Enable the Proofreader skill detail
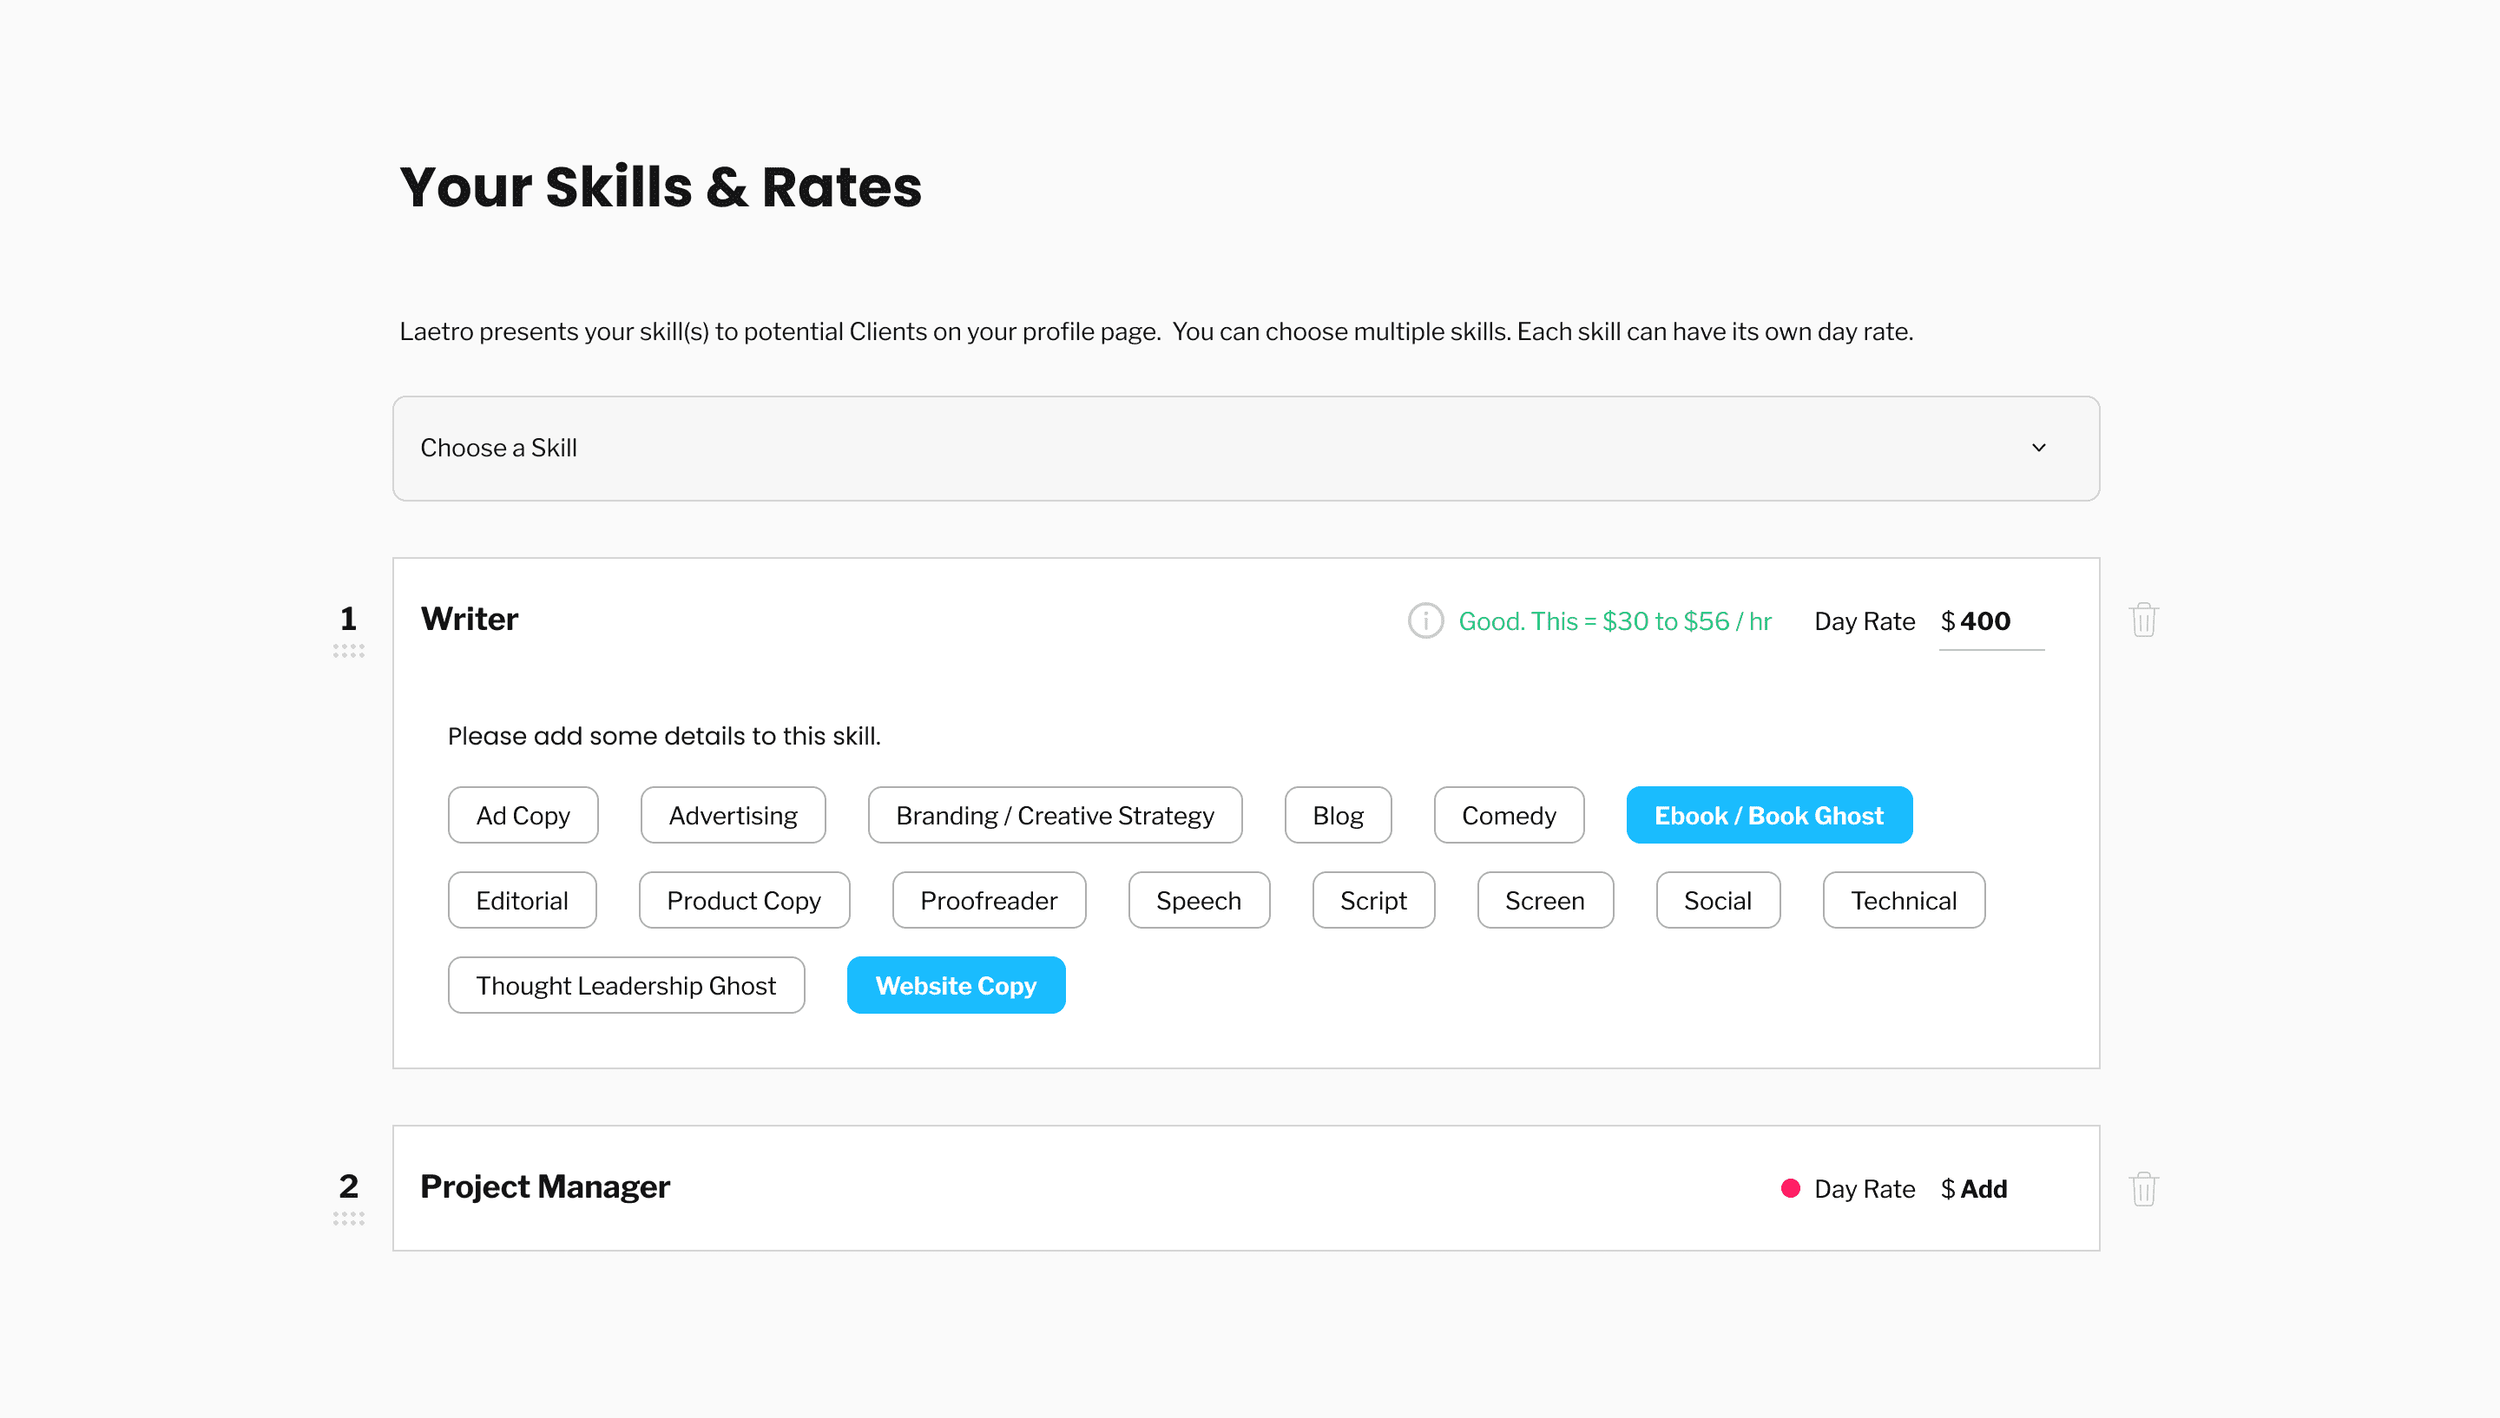 click(988, 900)
